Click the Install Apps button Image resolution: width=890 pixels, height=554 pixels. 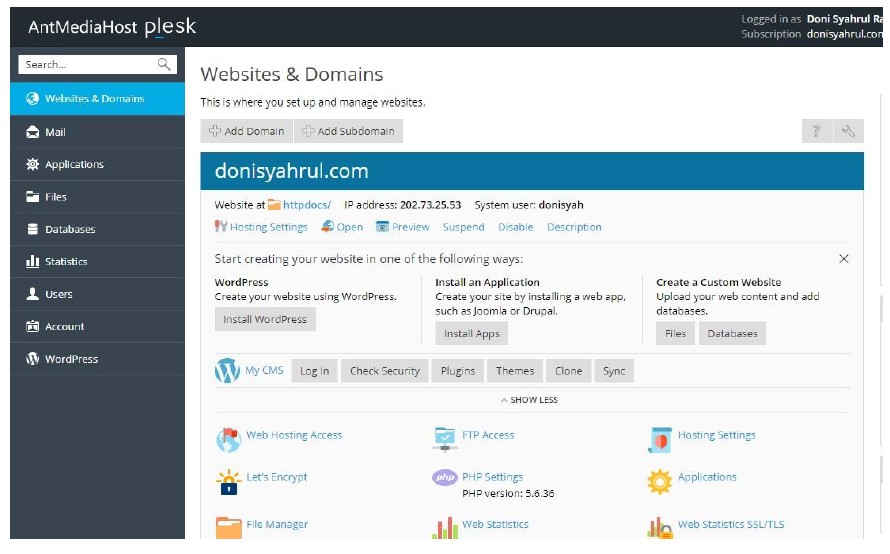[x=472, y=334]
